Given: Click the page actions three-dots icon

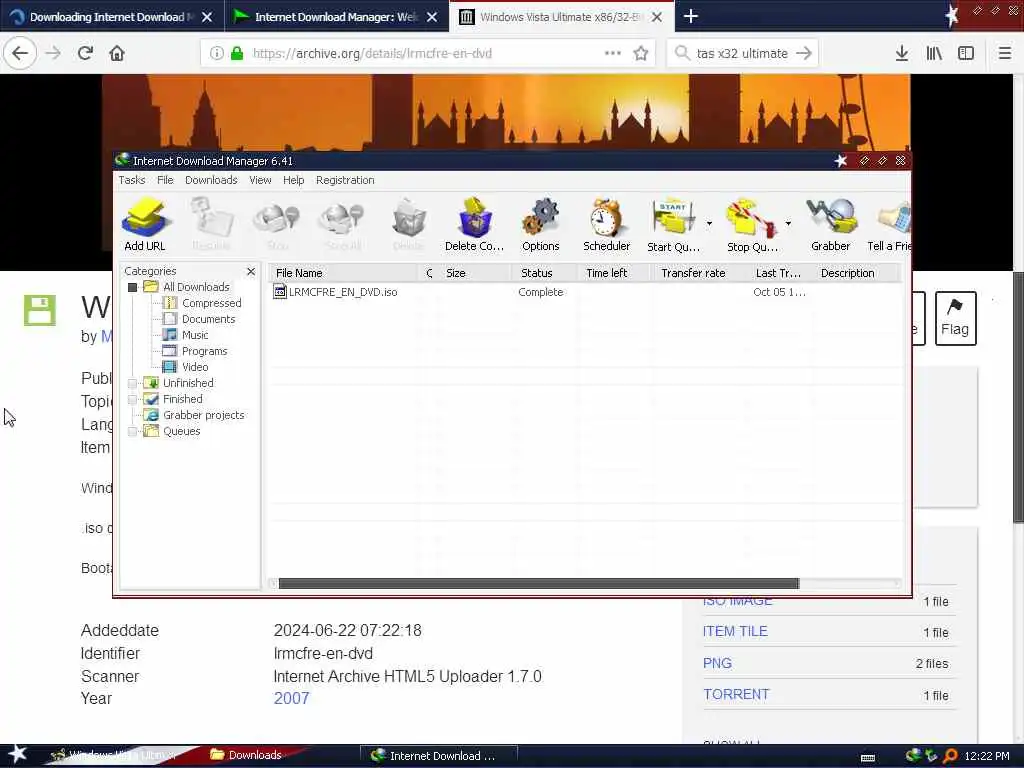Looking at the screenshot, I should click(x=613, y=53).
